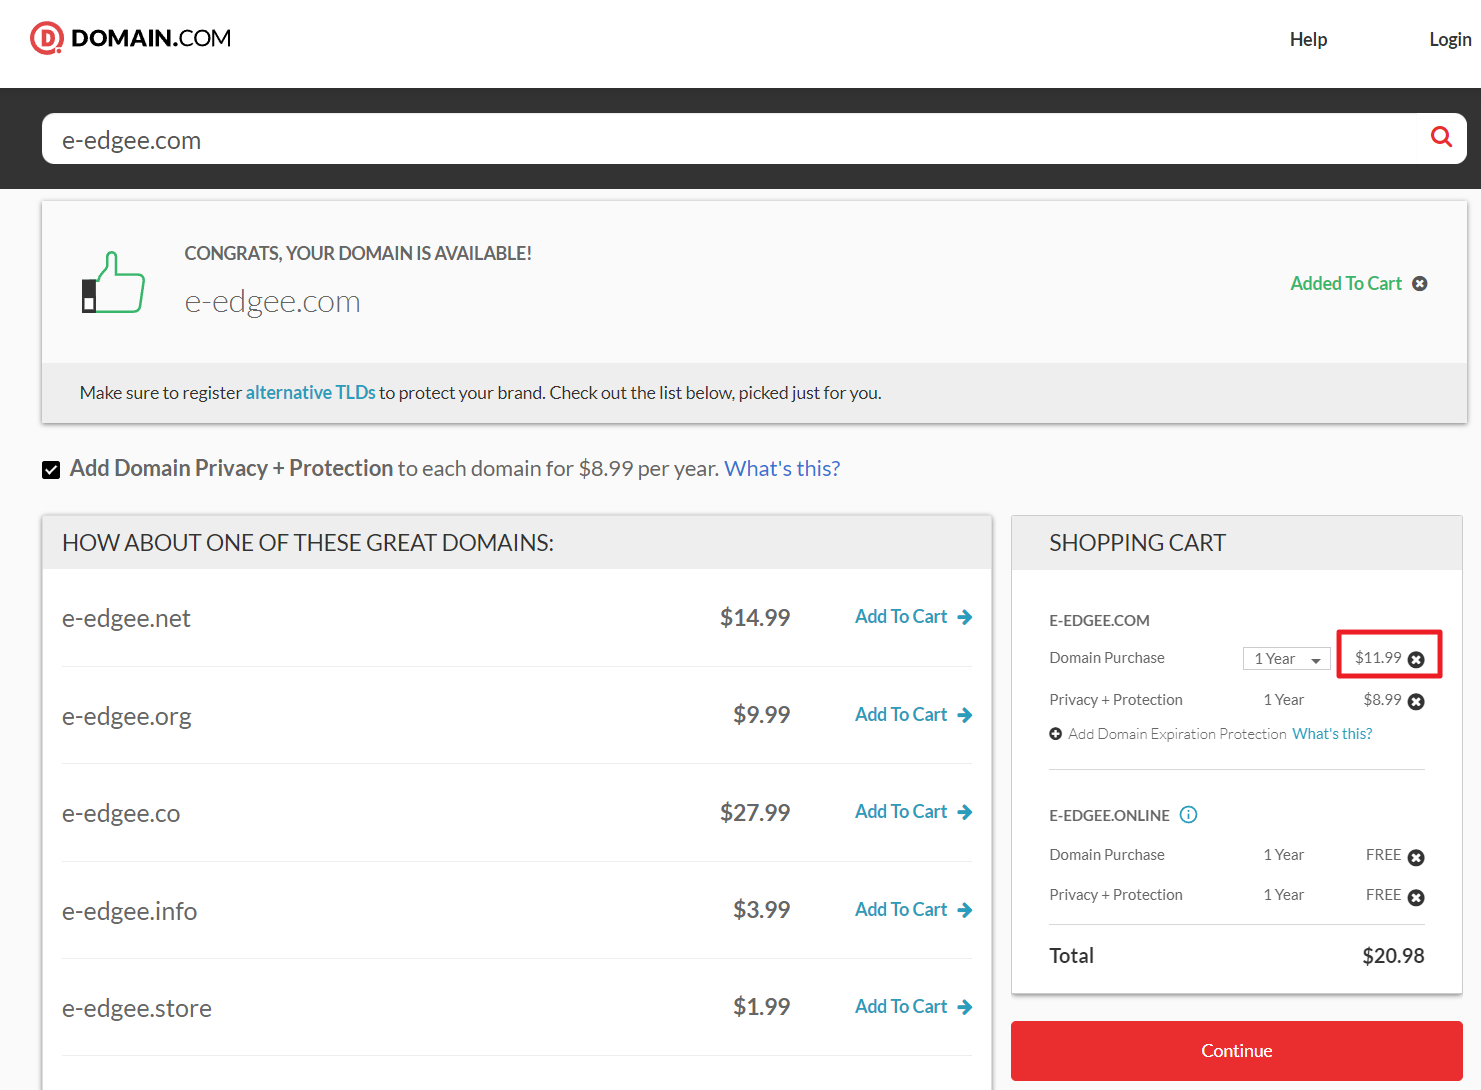Open the alternative TLDs link
The width and height of the screenshot is (1481, 1090).
pos(310,392)
